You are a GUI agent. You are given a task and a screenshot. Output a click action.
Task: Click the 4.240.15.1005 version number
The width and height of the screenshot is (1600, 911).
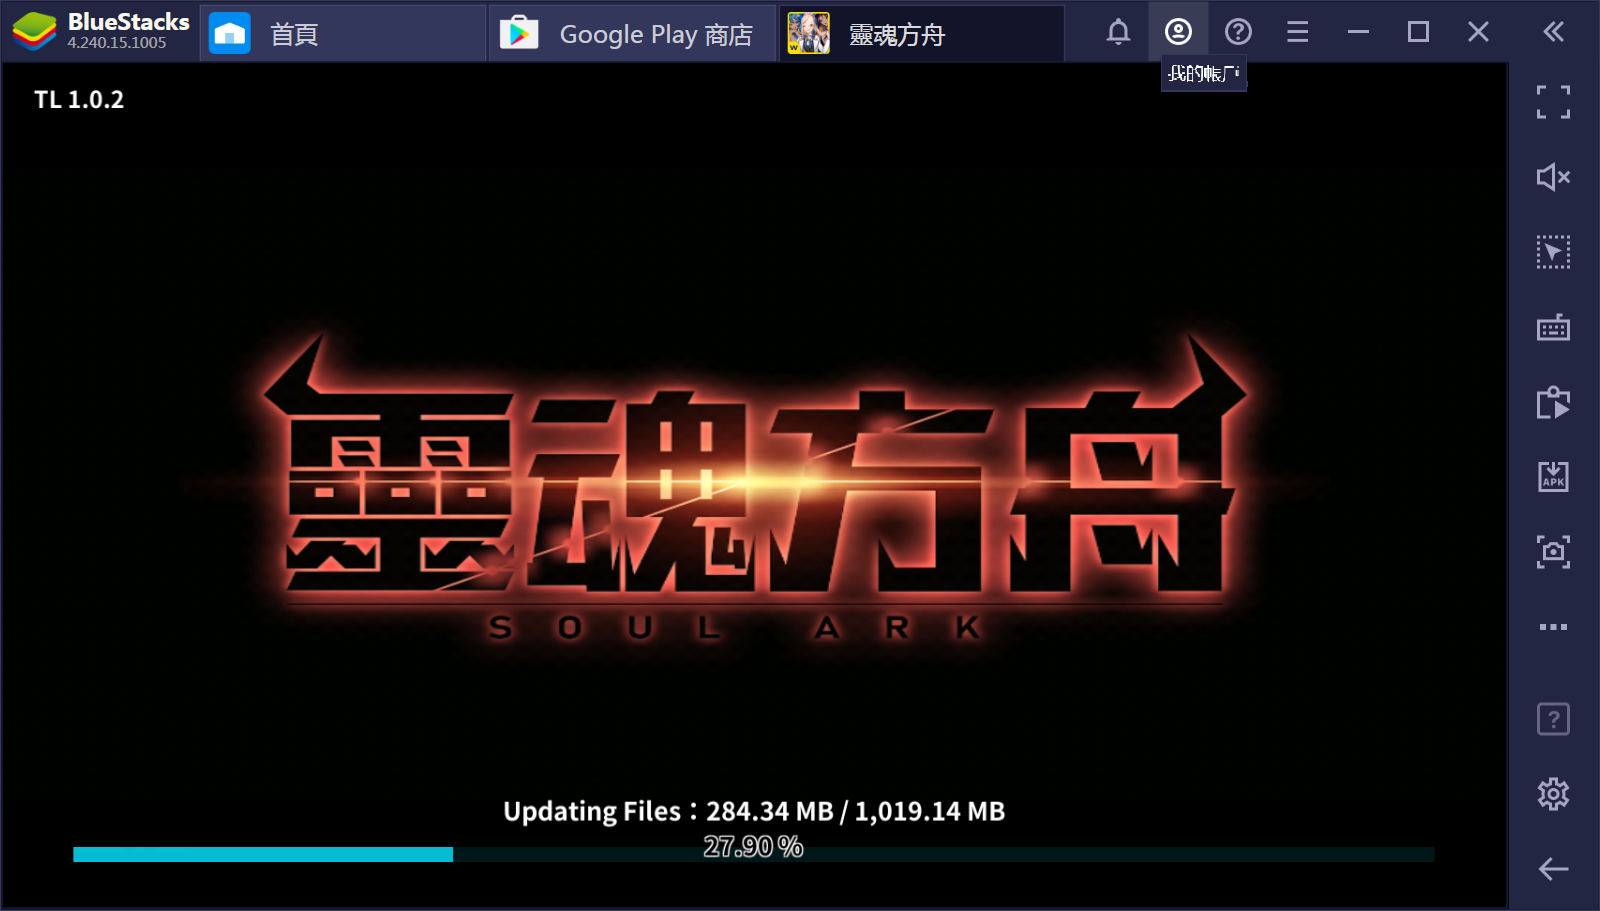pyautogui.click(x=117, y=43)
